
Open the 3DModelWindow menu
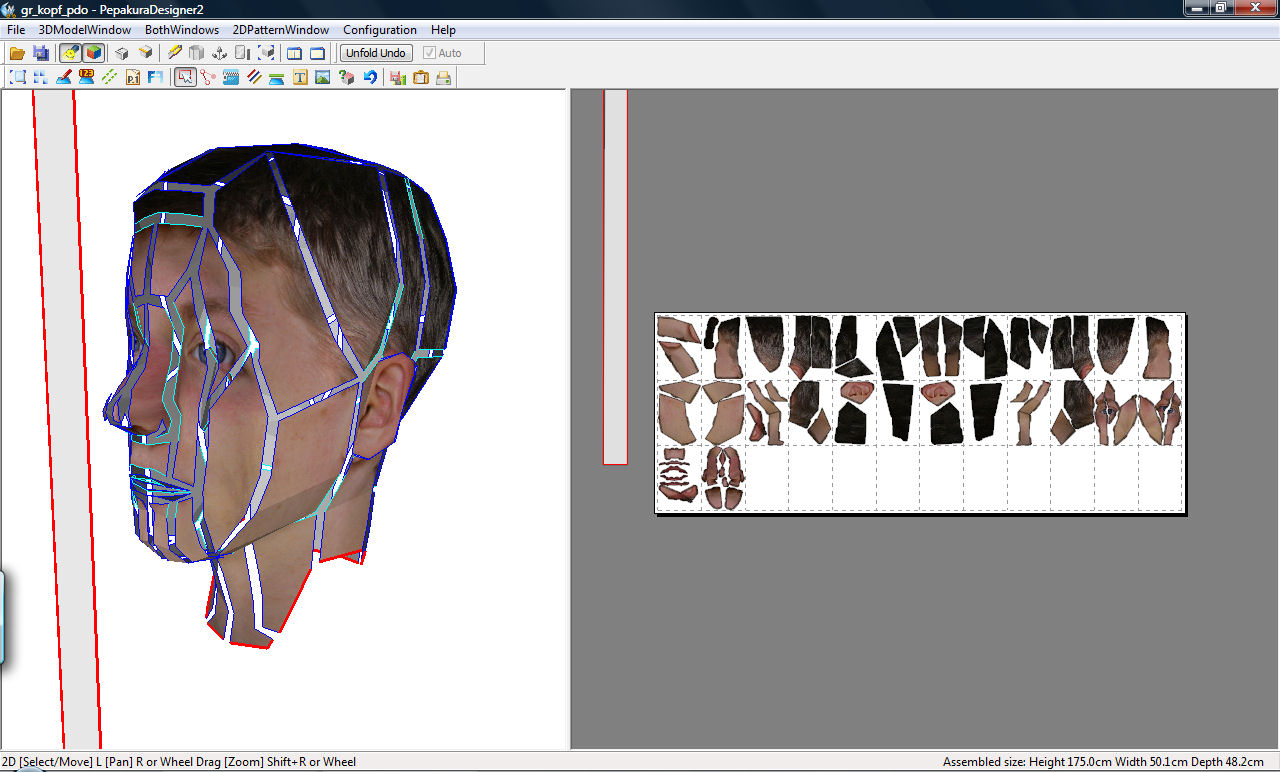coord(85,30)
